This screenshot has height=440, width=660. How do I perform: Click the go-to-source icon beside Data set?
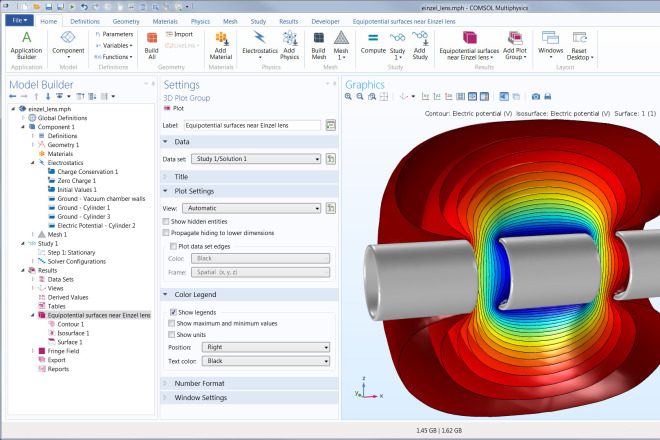tap(331, 159)
